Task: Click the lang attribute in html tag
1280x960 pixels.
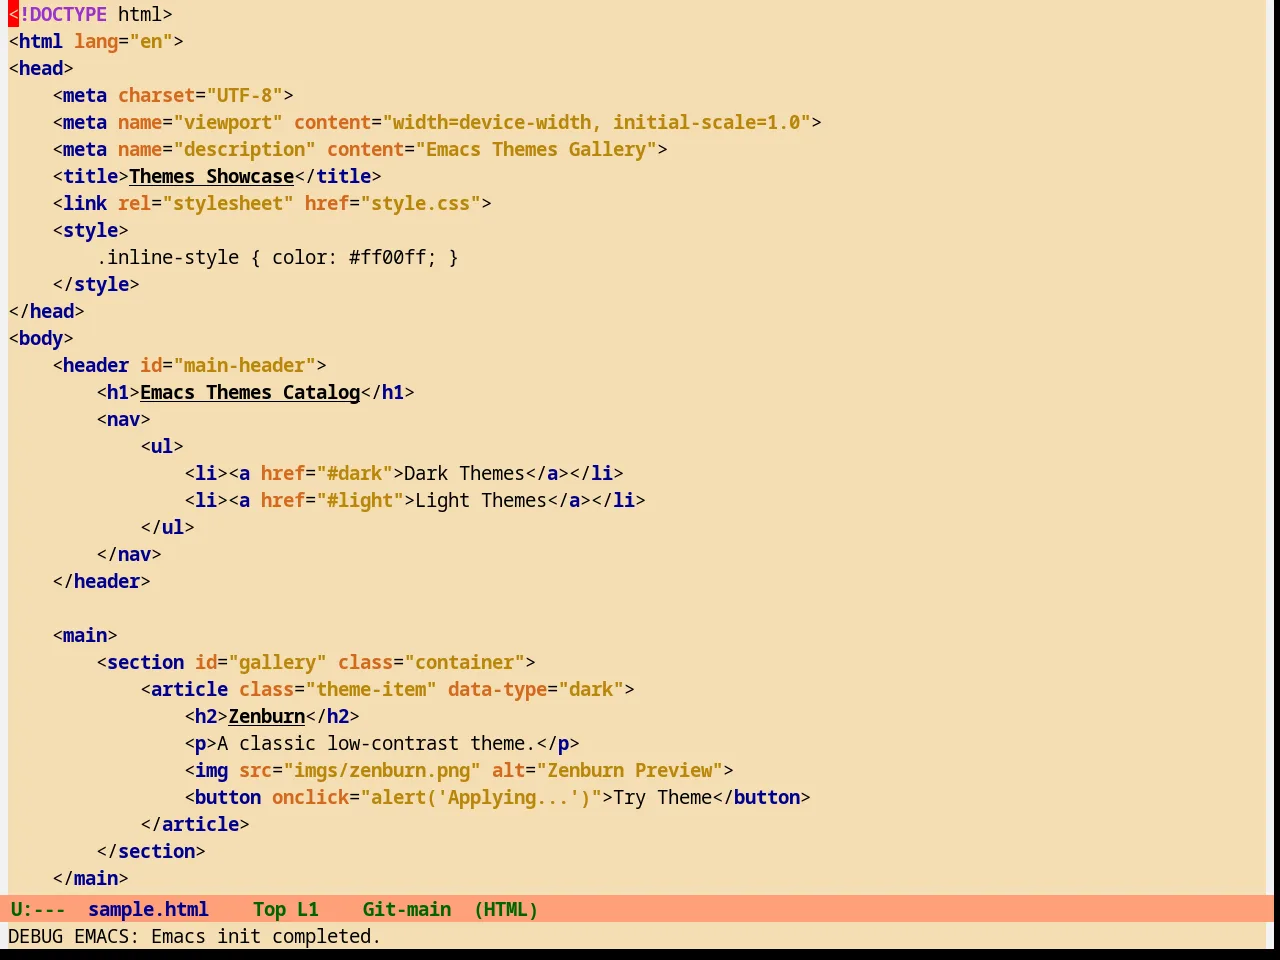Action: tap(96, 41)
